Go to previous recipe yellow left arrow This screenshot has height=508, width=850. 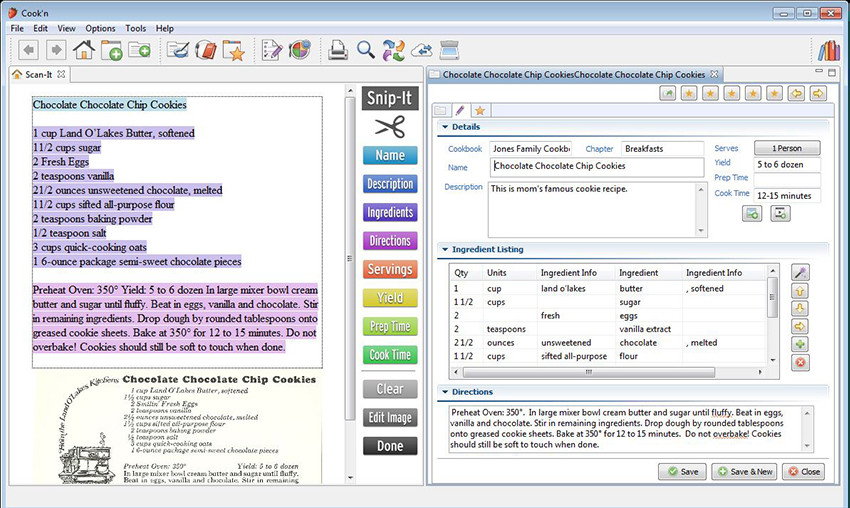click(x=796, y=93)
